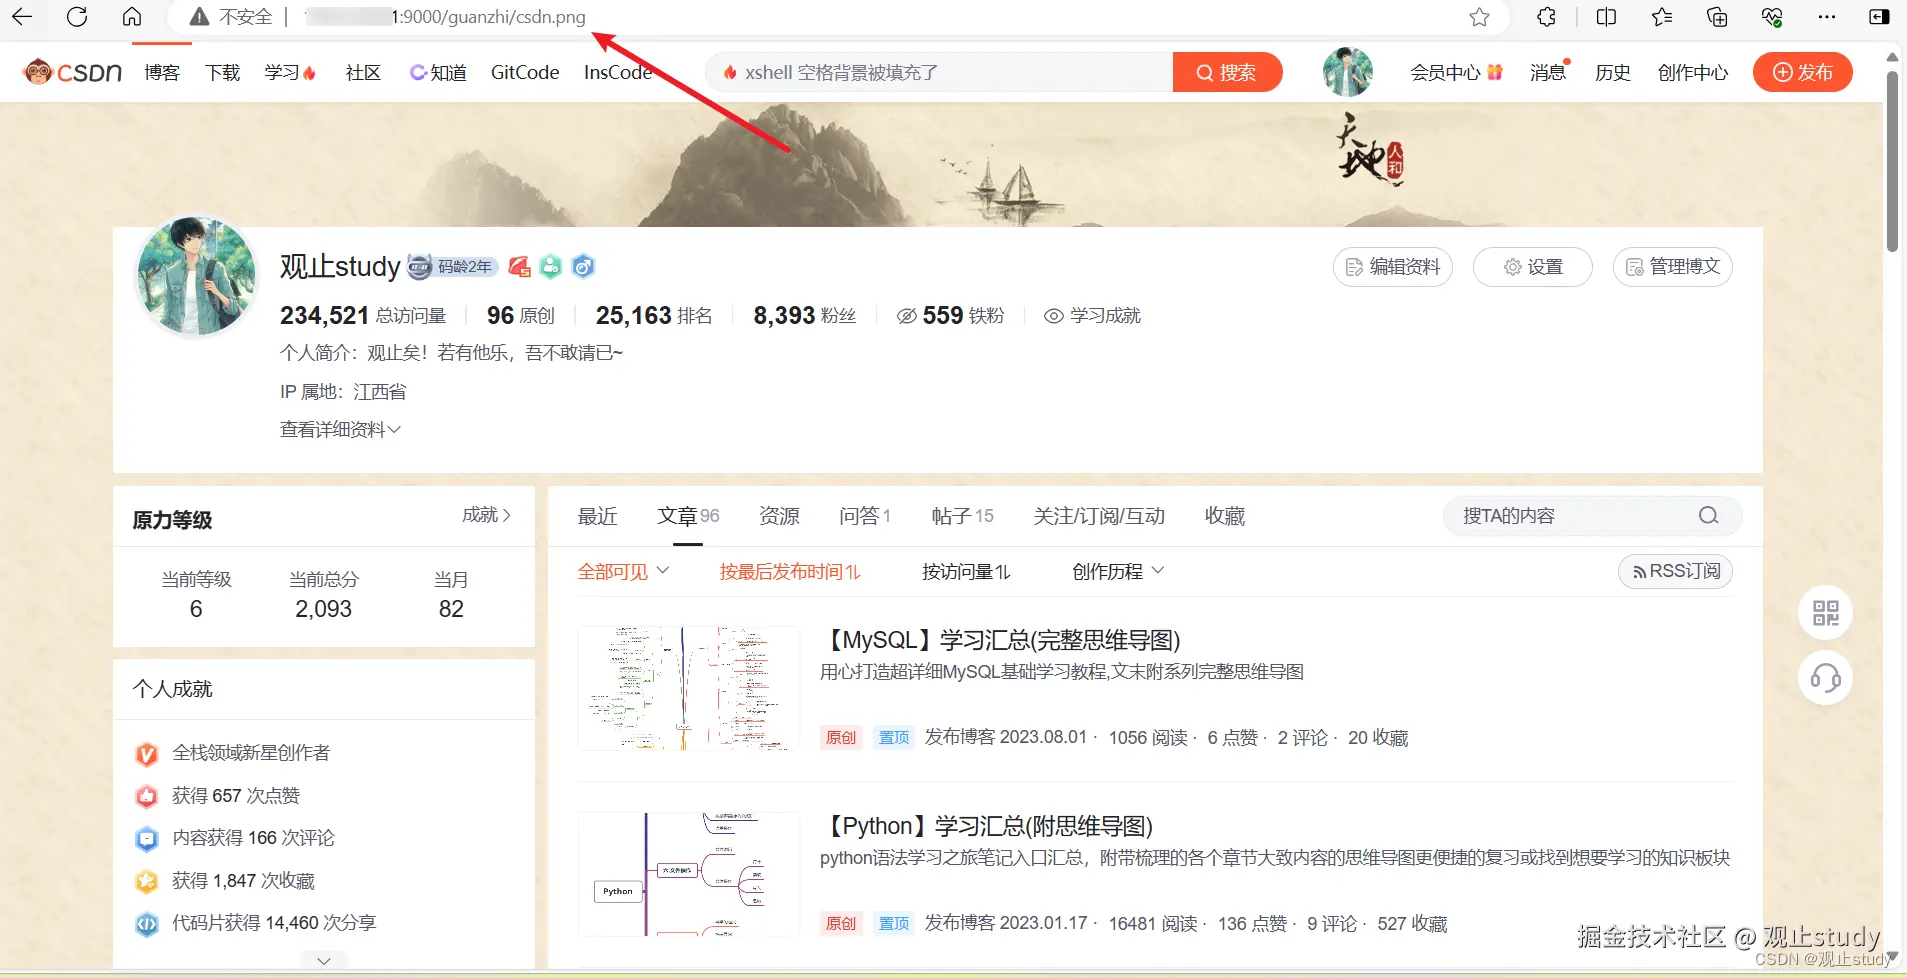
Task: Switch to the 收藏 tab
Action: tap(1224, 515)
